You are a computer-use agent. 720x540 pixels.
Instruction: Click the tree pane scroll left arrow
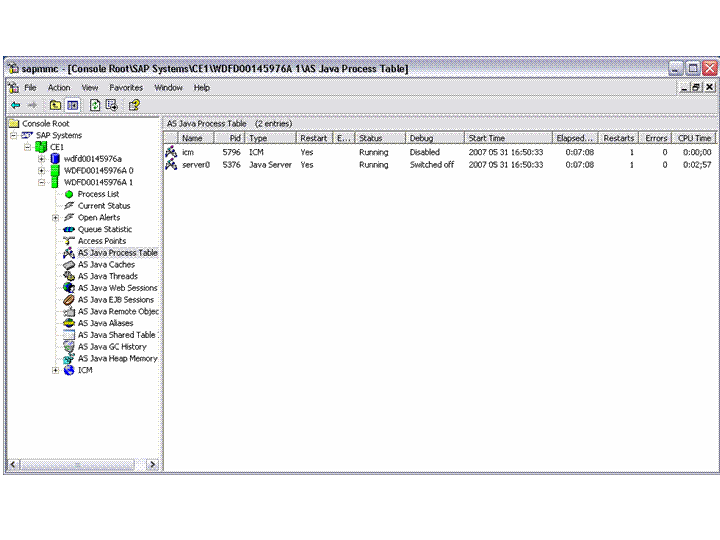click(x=13, y=465)
